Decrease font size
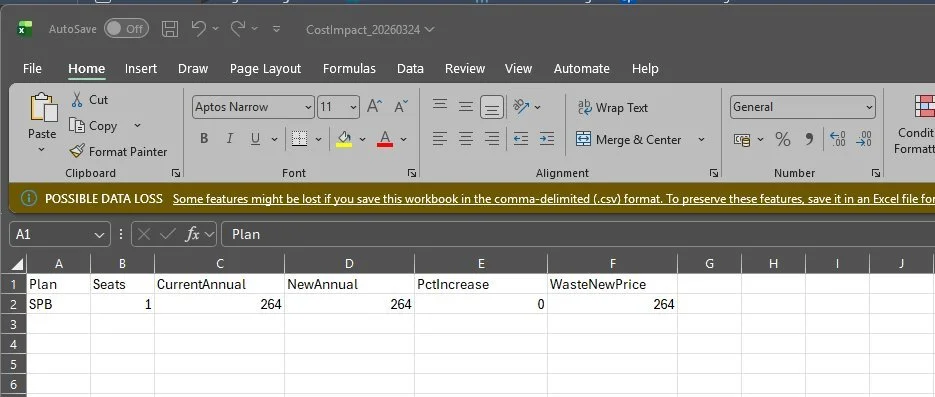Viewport: 935px width, 397px height. (x=401, y=107)
